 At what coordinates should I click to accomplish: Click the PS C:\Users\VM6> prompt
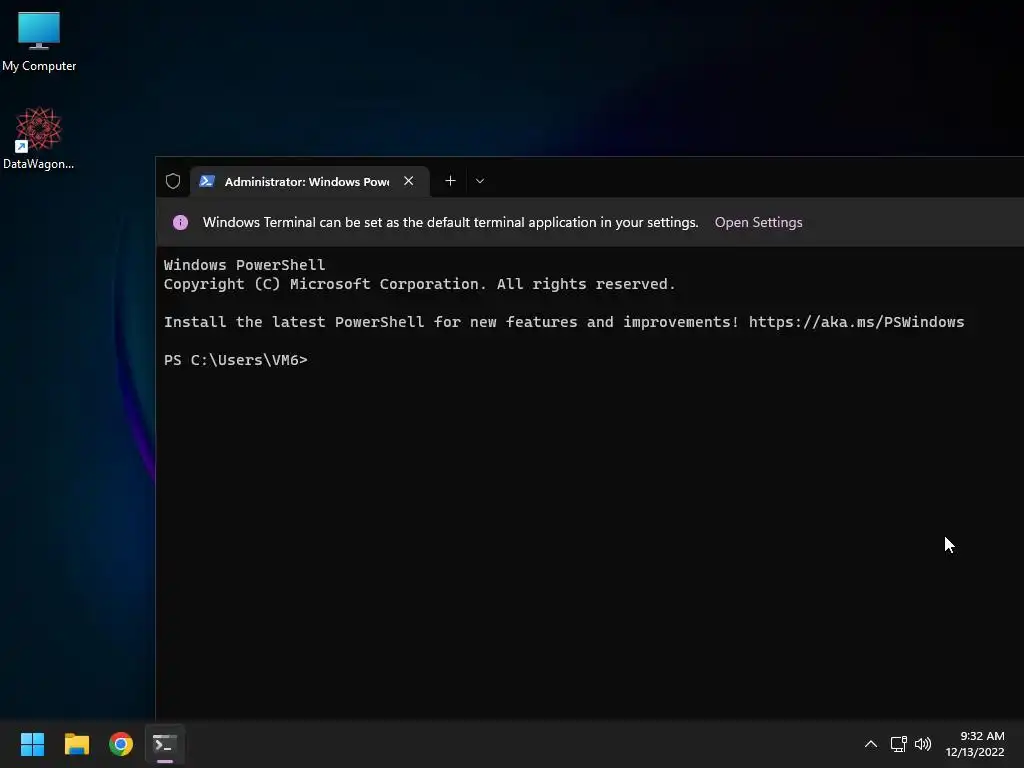(x=235, y=360)
